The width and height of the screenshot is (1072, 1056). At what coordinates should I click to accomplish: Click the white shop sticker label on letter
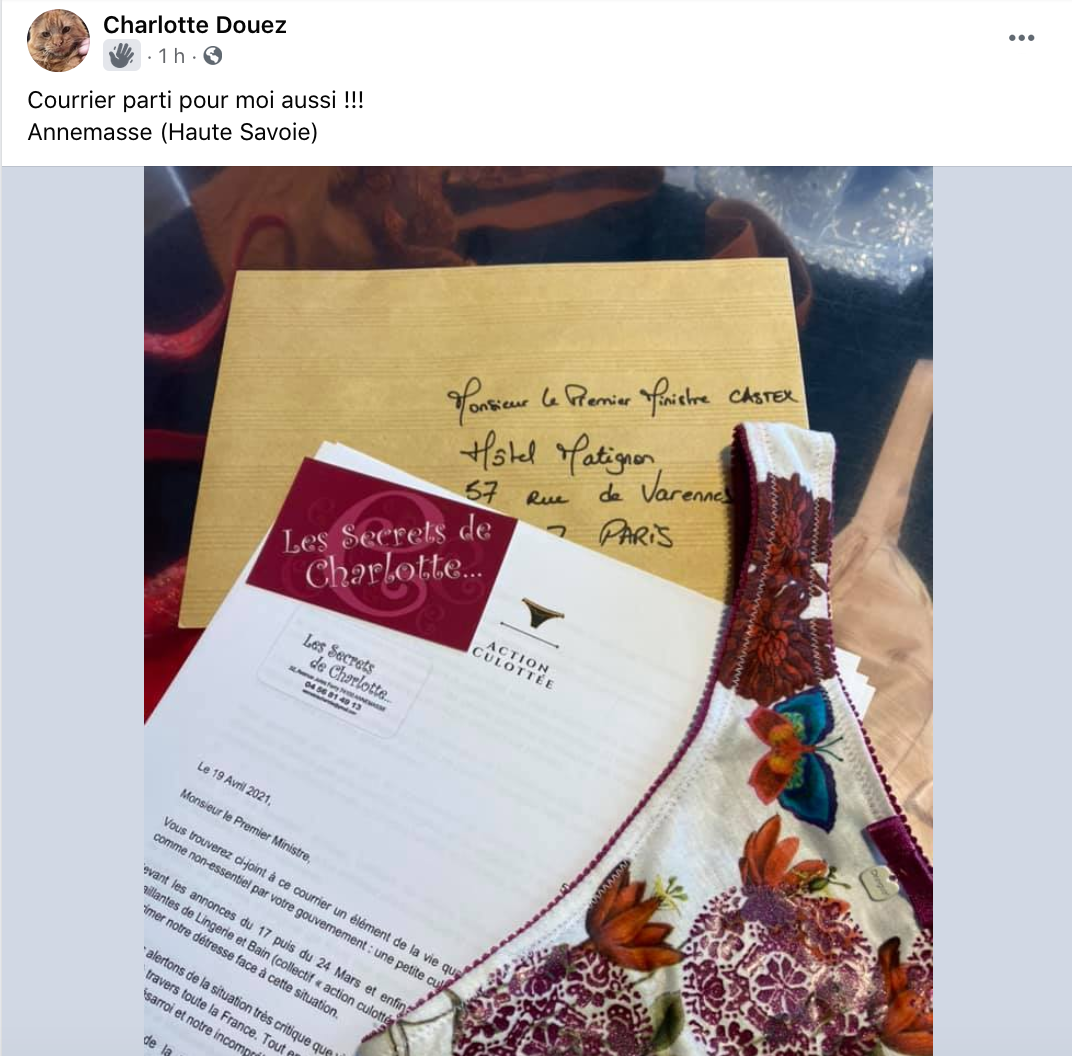pyautogui.click(x=346, y=673)
